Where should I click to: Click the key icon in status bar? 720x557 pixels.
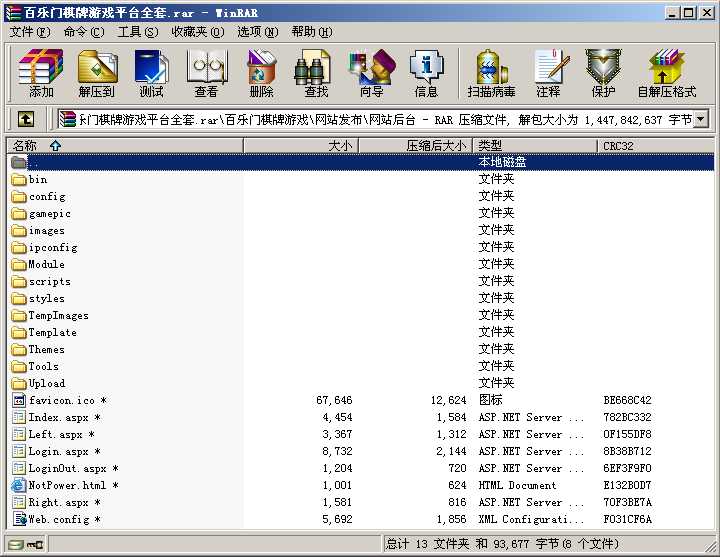pyautogui.click(x=35, y=545)
